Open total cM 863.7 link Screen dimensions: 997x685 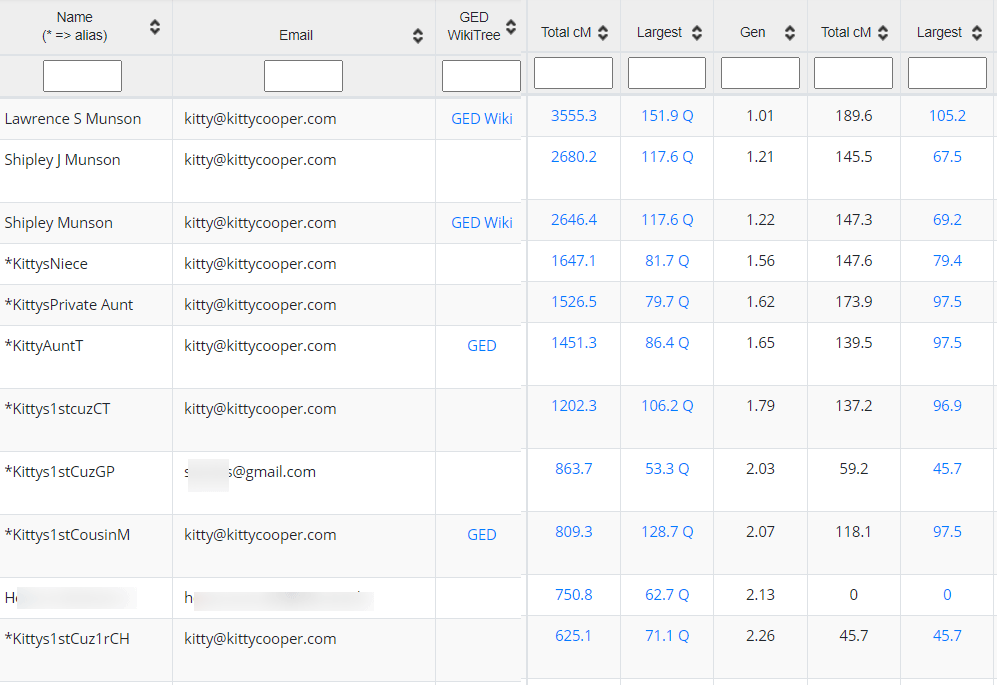(574, 469)
